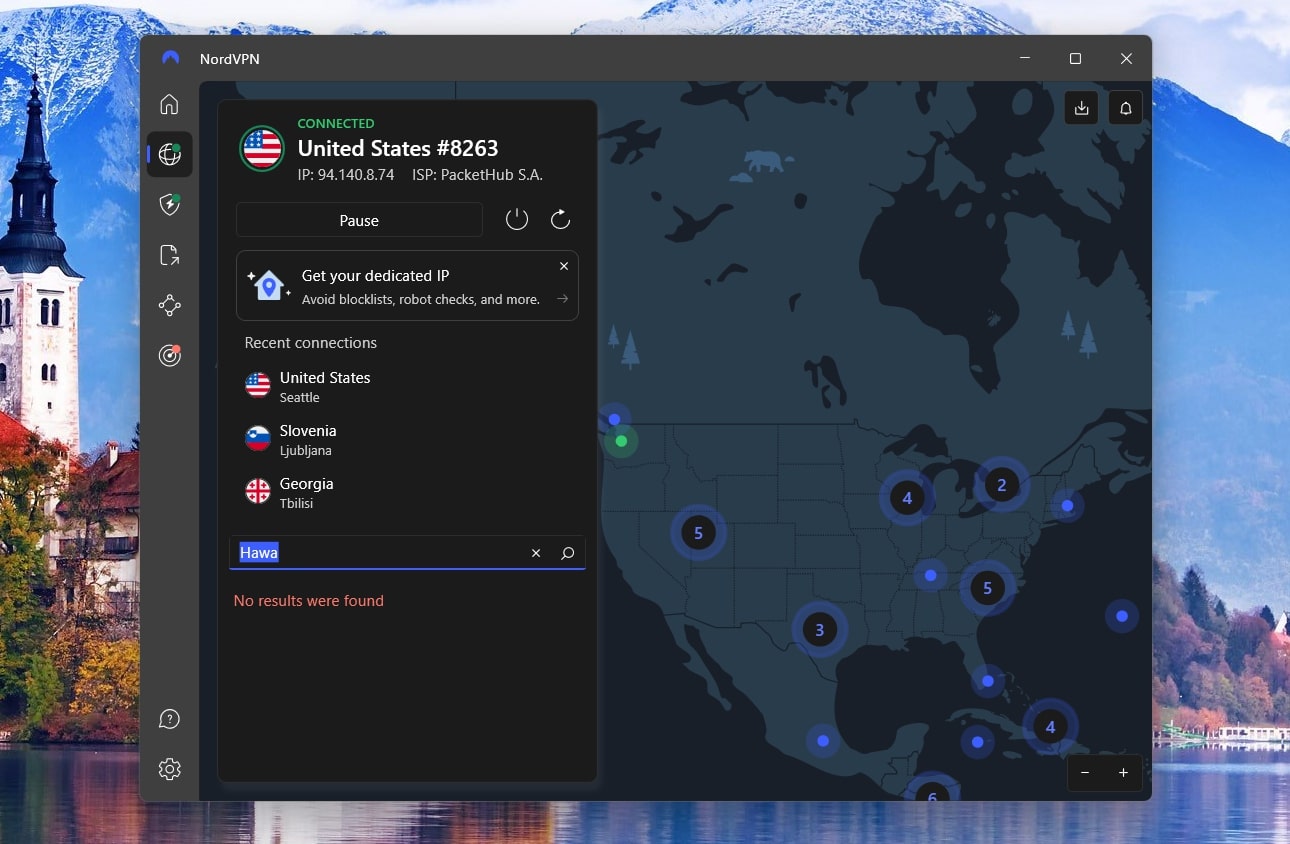The height and width of the screenshot is (844, 1290).
Task: Open Dark Web Monitor from sidebar
Action: [x=169, y=355]
